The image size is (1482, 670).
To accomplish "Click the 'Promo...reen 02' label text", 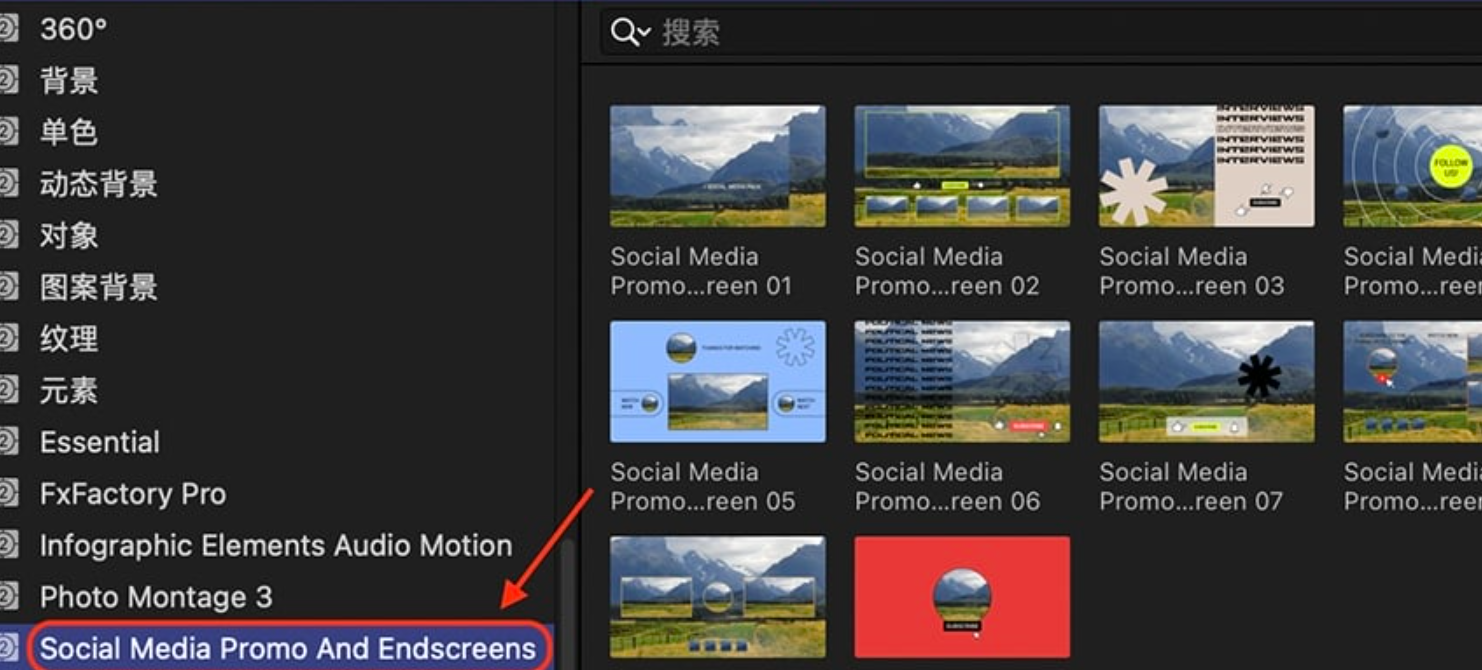I will coord(948,286).
